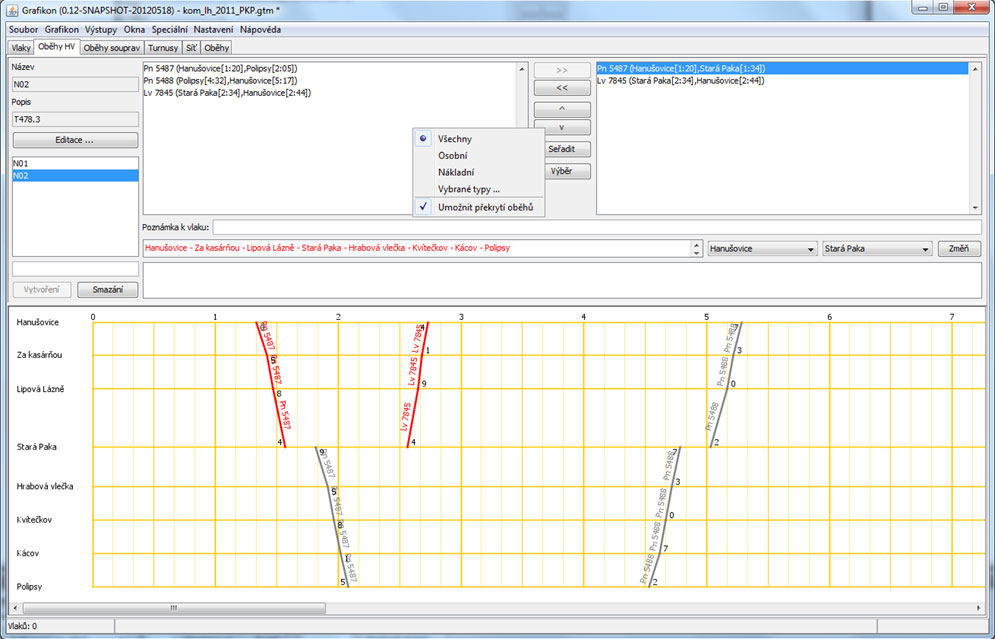The width and height of the screenshot is (995, 639).
Task: Select N01 in the circulation list
Action: pyautogui.click(x=76, y=164)
